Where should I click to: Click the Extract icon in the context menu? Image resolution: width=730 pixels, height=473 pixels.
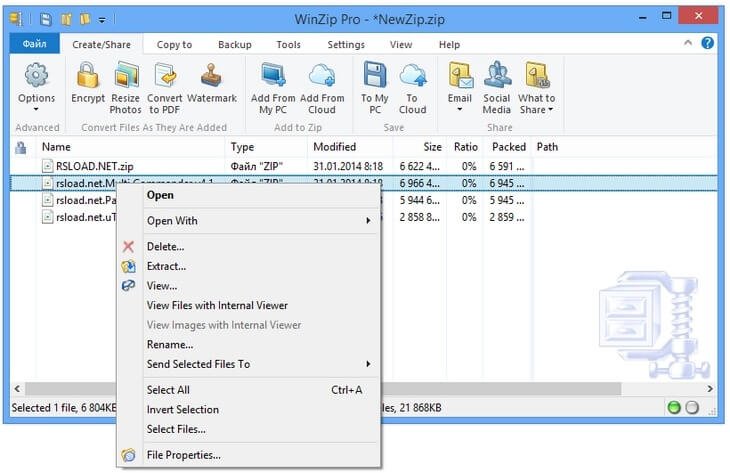point(128,266)
